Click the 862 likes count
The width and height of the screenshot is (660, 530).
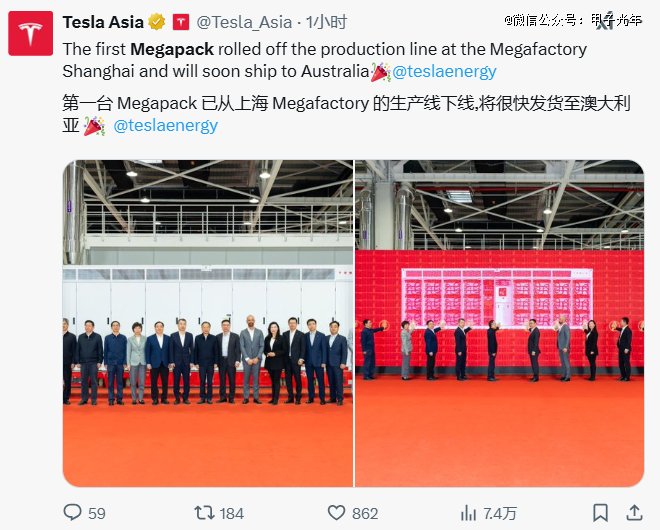[365, 513]
